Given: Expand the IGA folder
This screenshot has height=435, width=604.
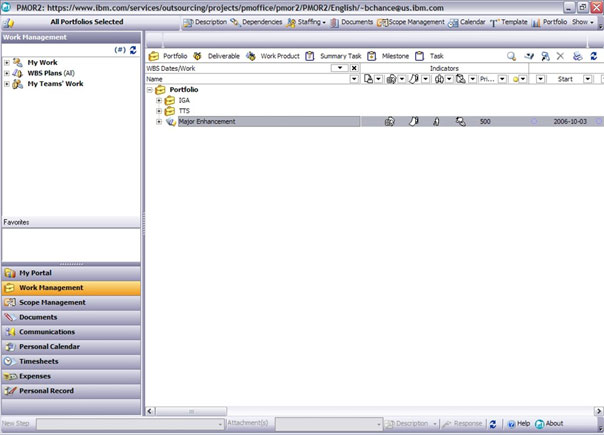Looking at the screenshot, I should [159, 101].
